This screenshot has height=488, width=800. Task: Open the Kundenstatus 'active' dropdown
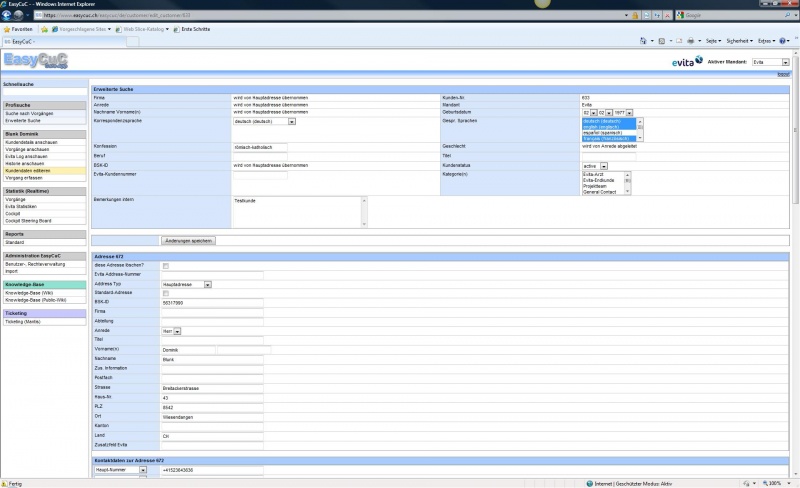click(x=595, y=166)
